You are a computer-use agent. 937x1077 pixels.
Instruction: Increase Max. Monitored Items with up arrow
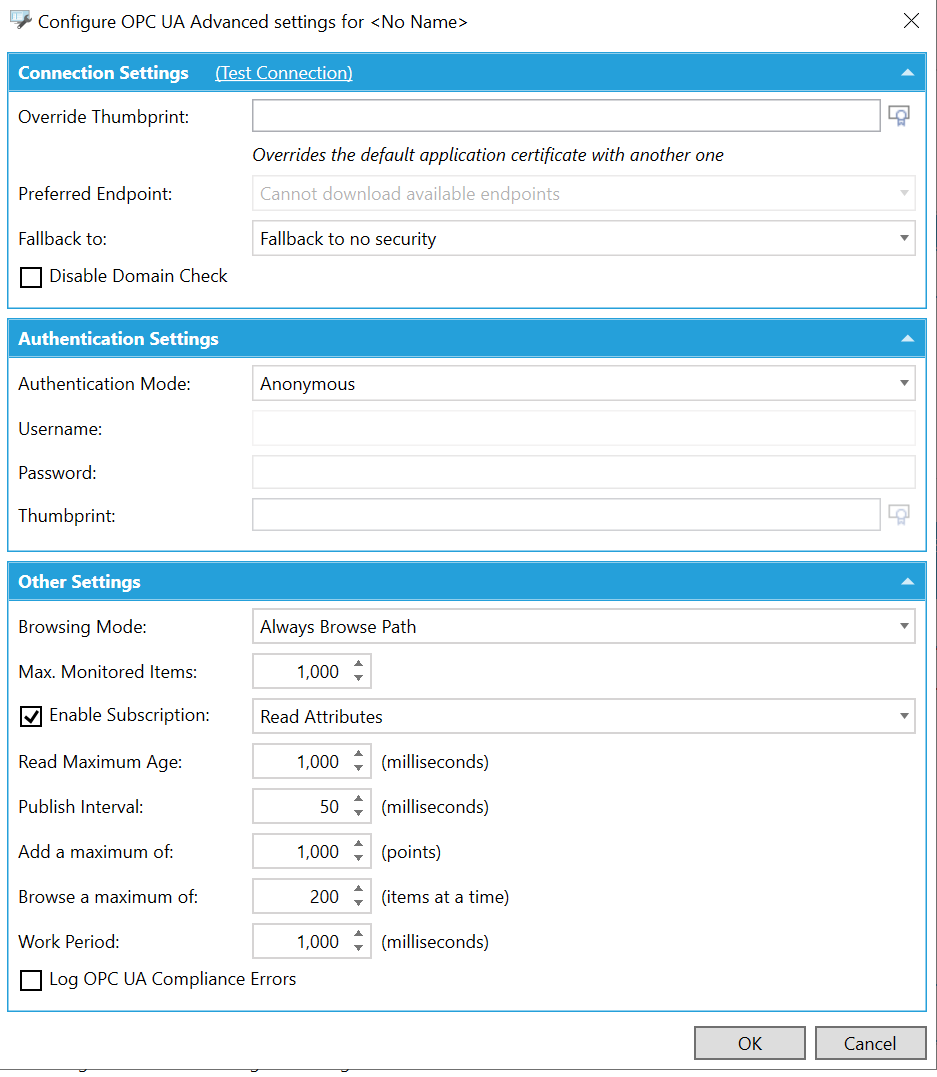359,664
